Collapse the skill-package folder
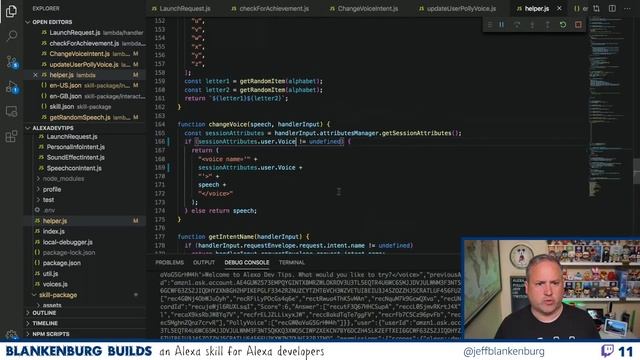Image resolution: width=640 pixels, height=360 pixels. click(58, 295)
